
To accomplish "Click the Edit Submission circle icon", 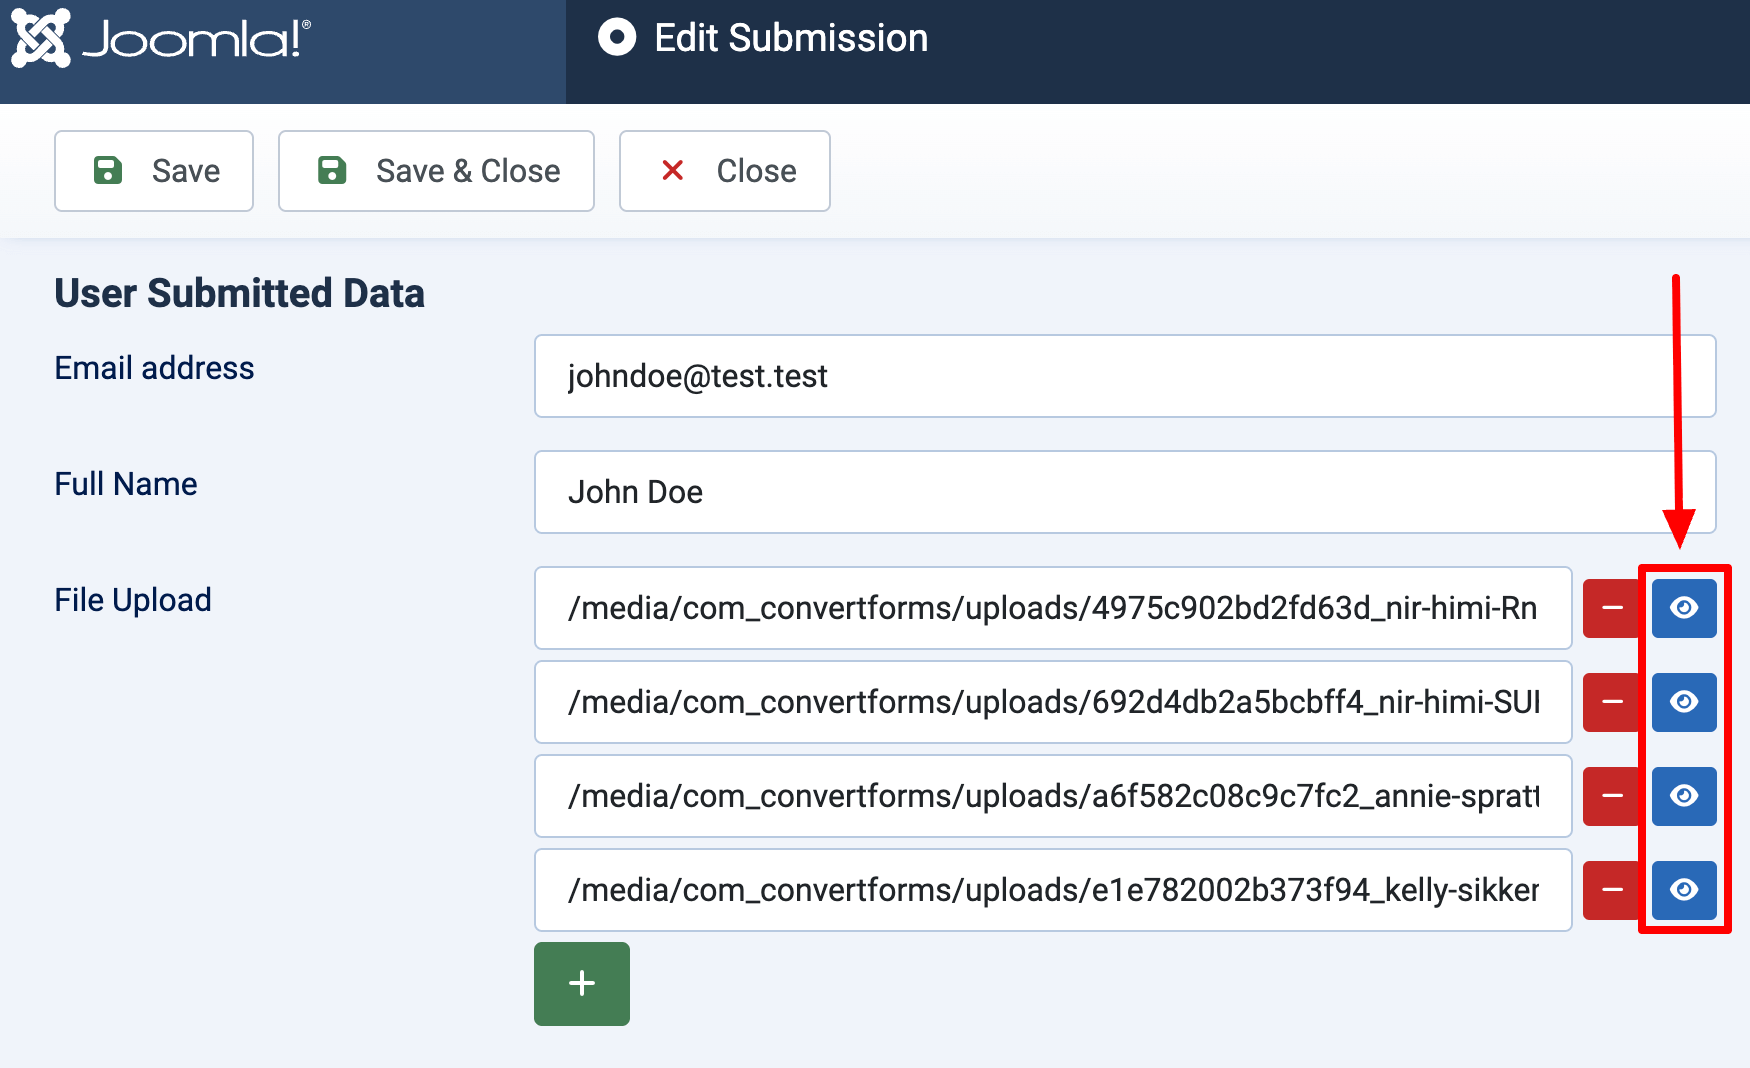I will [x=617, y=38].
